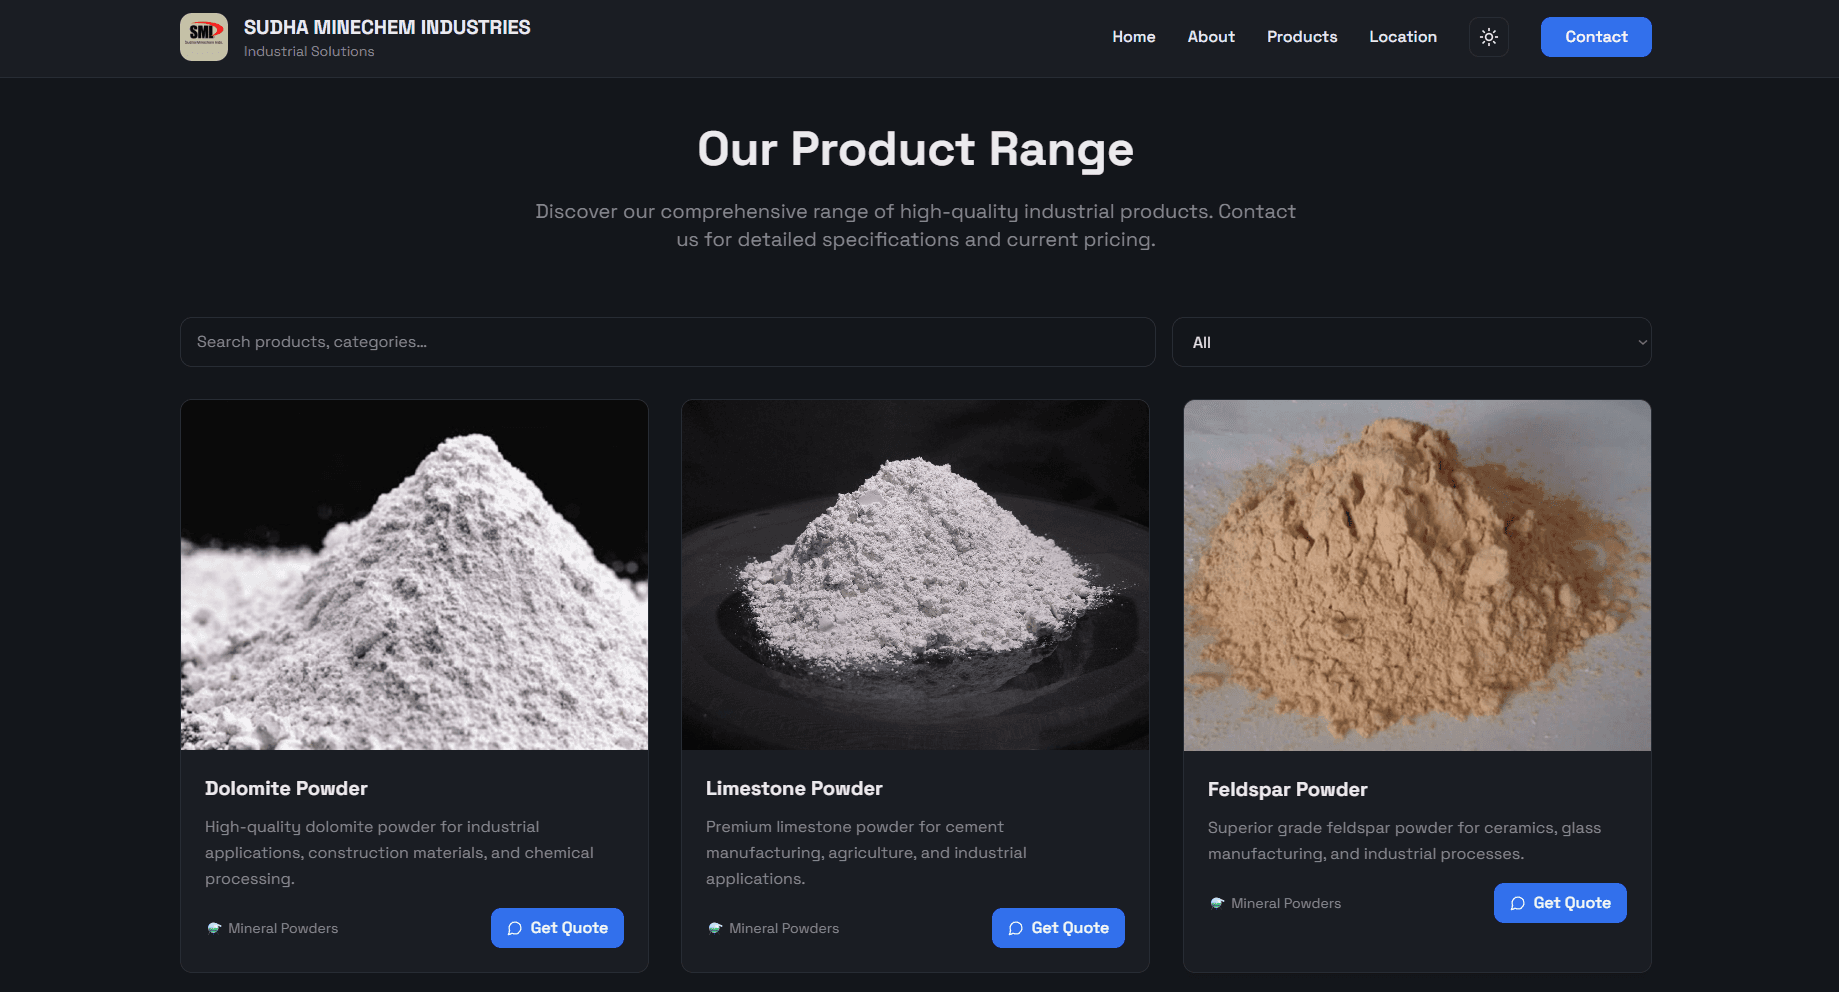The image size is (1839, 992).
Task: Click Mineral Powders label on Feldspar card
Action: pos(1286,903)
